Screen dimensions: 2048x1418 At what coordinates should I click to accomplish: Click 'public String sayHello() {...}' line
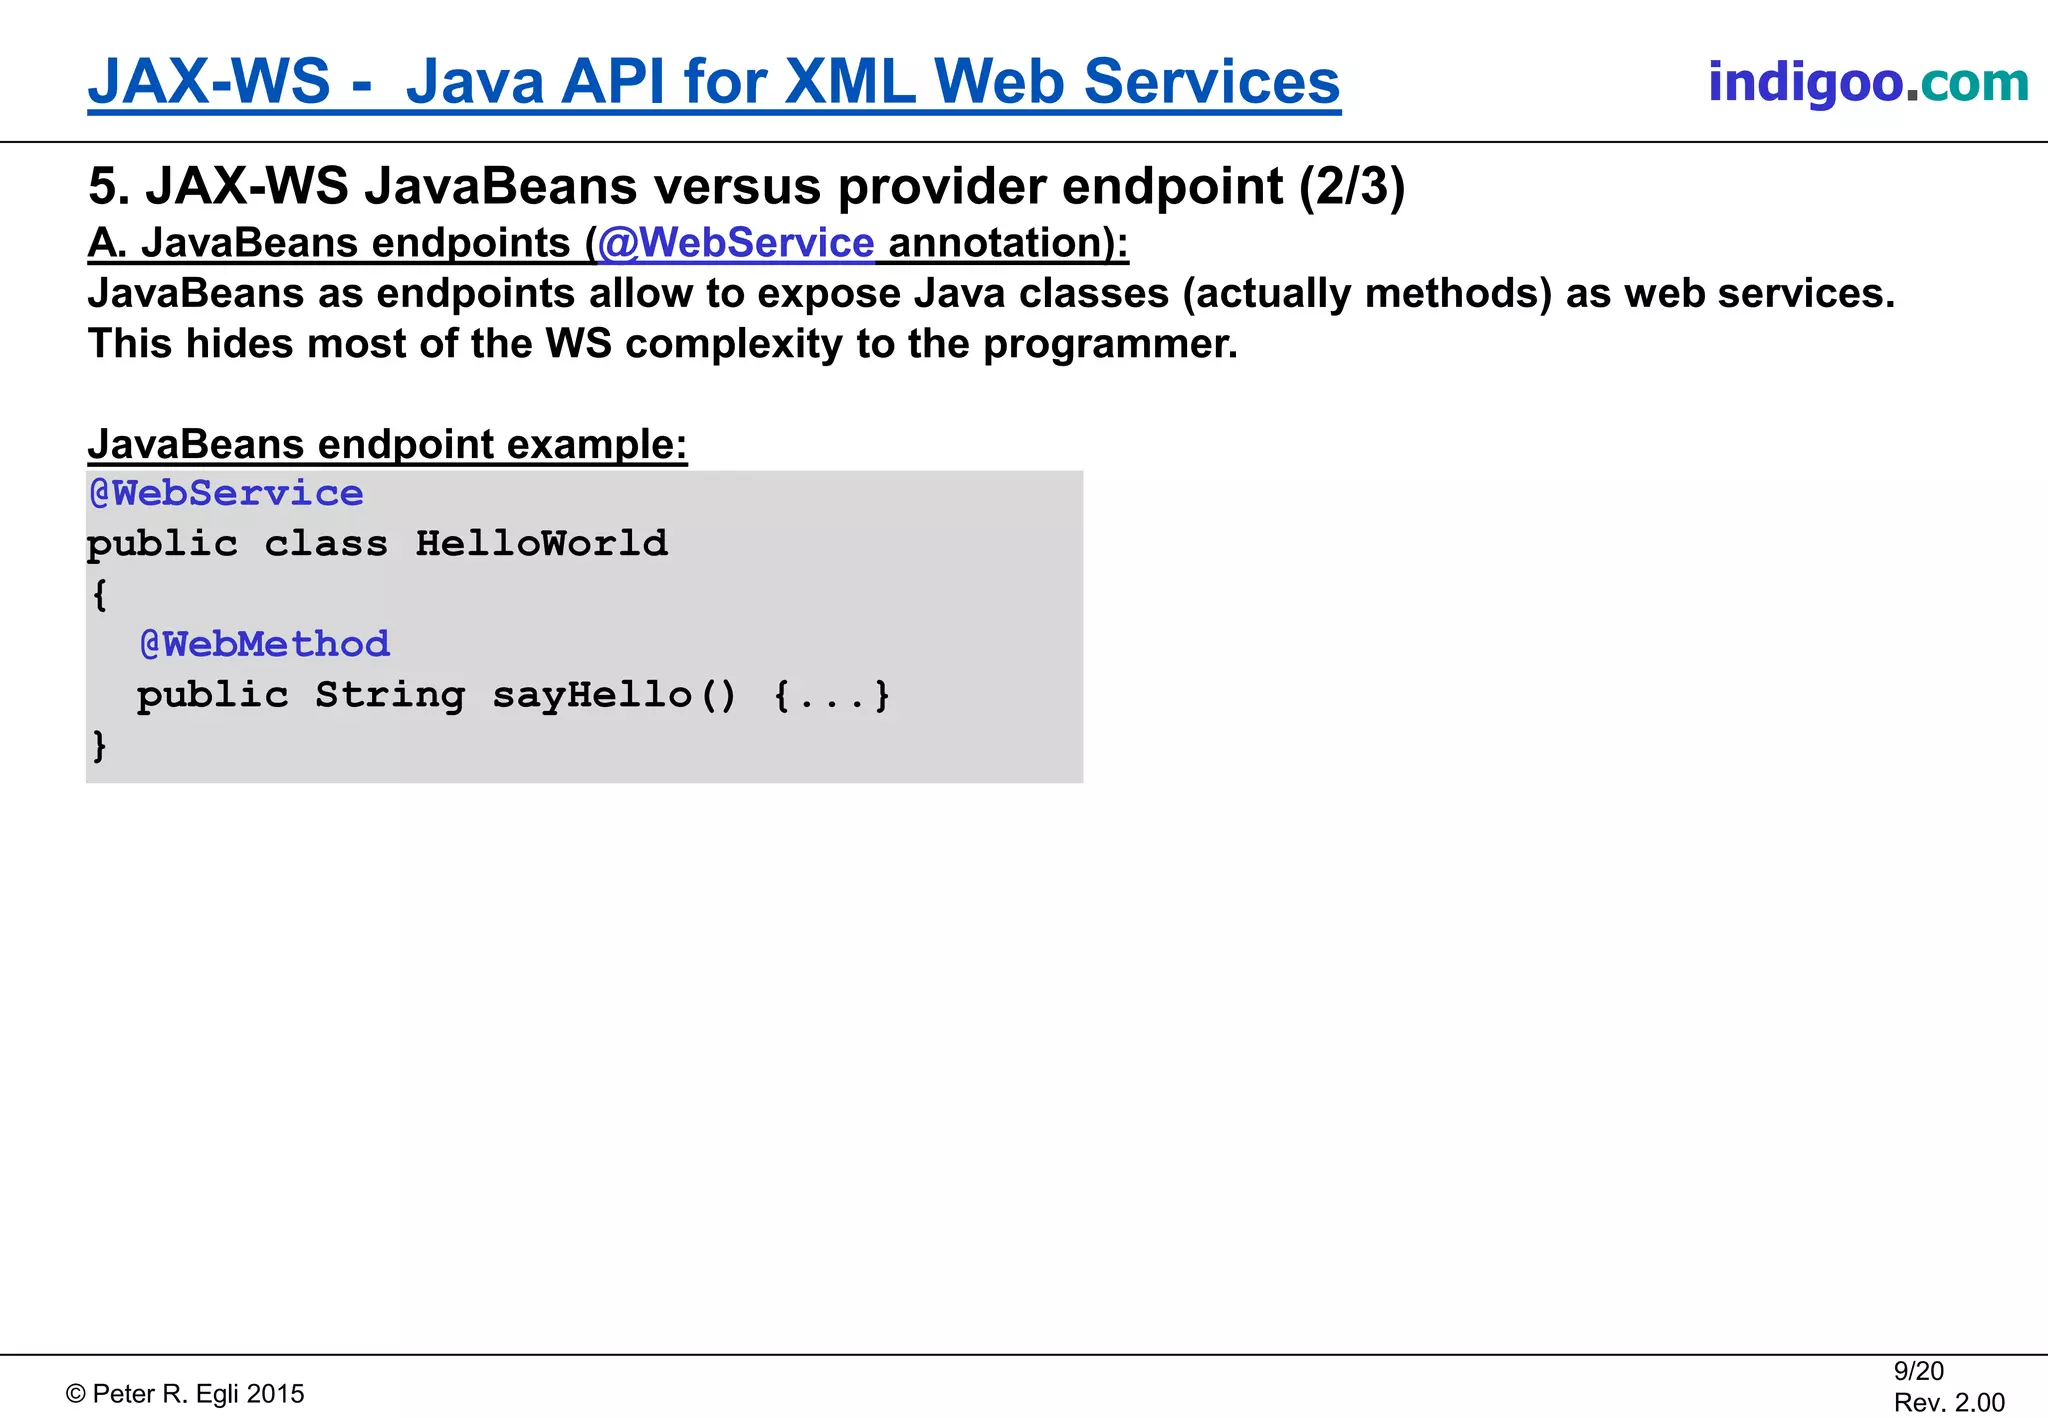[x=513, y=695]
